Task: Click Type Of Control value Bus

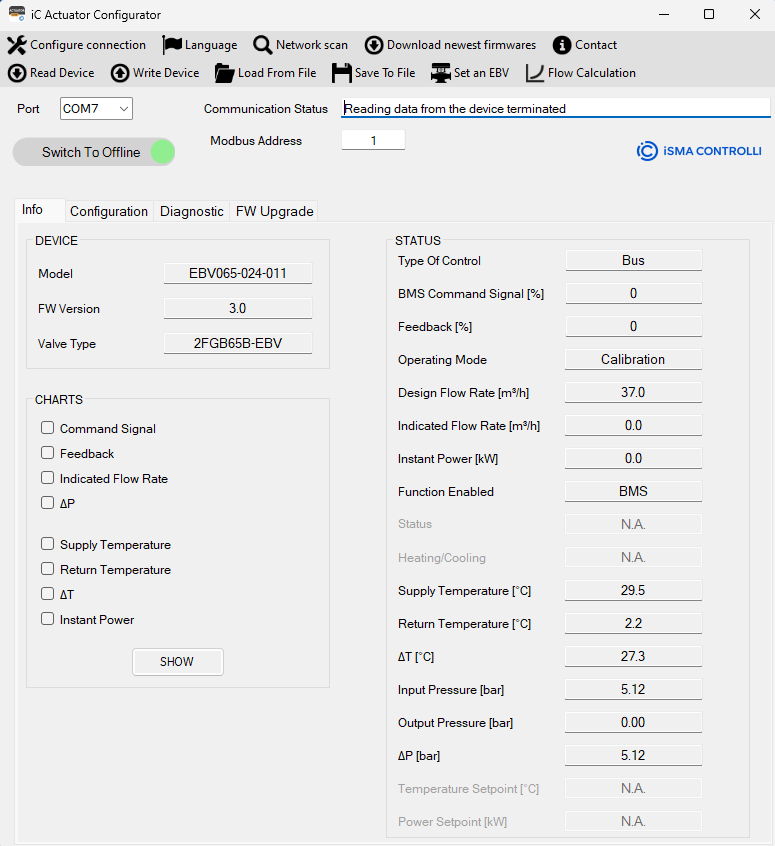Action: pyautogui.click(x=634, y=261)
